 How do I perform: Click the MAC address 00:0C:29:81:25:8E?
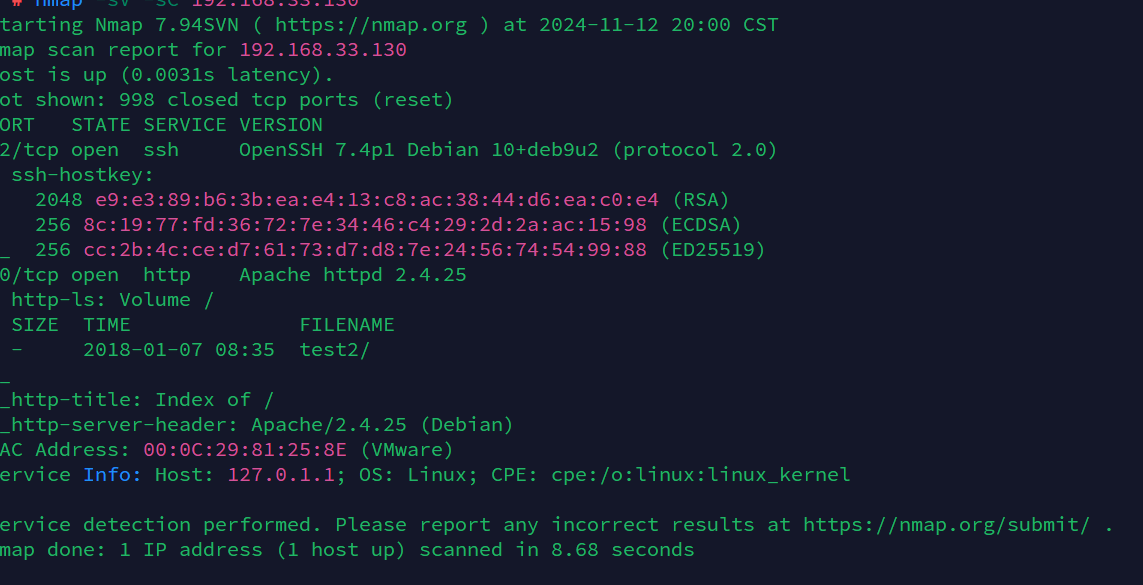(x=245, y=450)
